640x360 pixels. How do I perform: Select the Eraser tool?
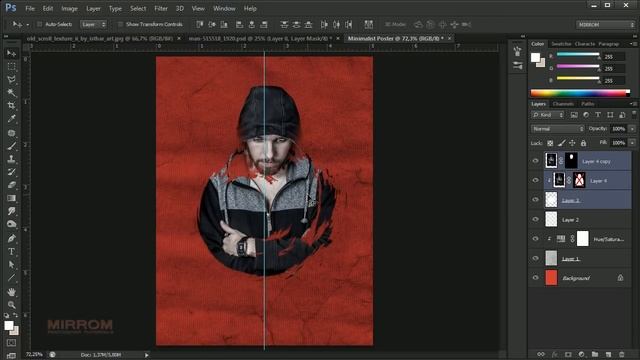11,185
